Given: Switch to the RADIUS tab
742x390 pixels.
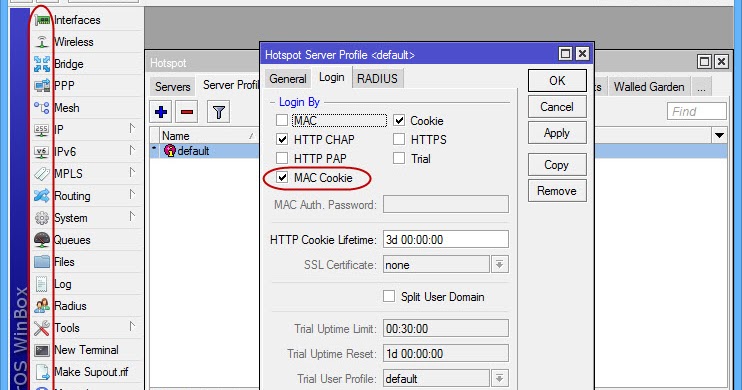Looking at the screenshot, I should [x=378, y=79].
